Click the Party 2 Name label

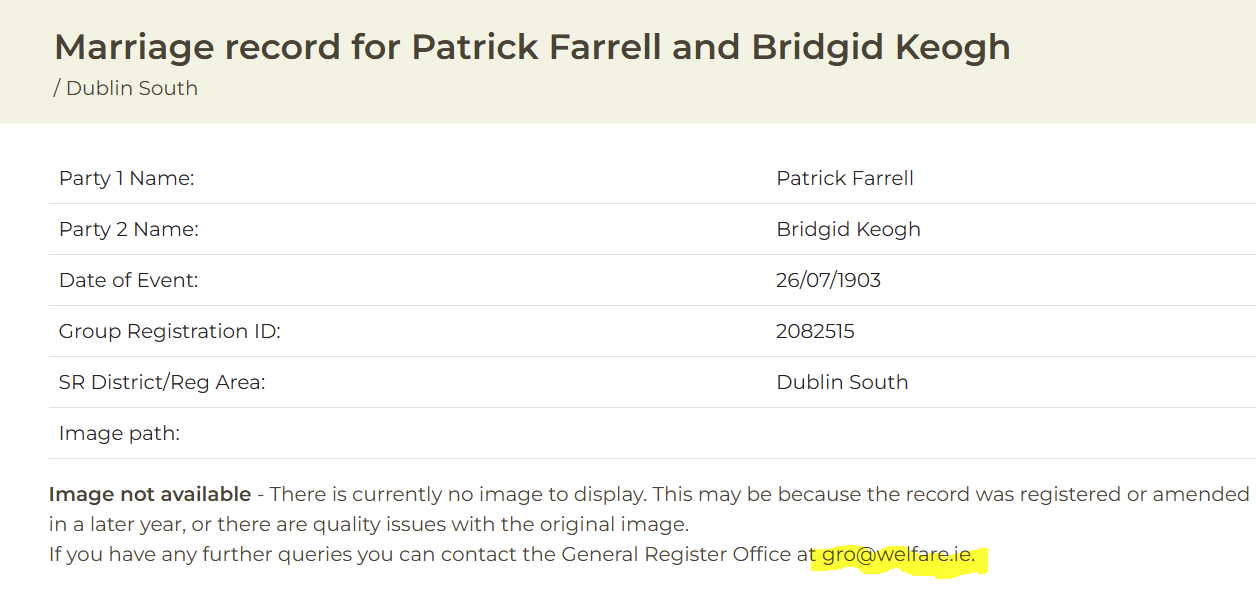[129, 229]
